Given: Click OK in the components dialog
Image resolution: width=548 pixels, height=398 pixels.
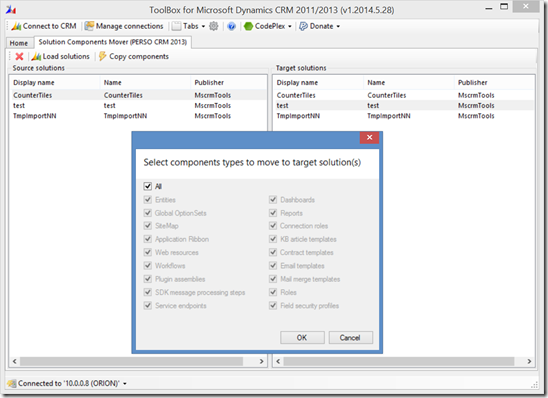Looking at the screenshot, I should click(x=302, y=338).
